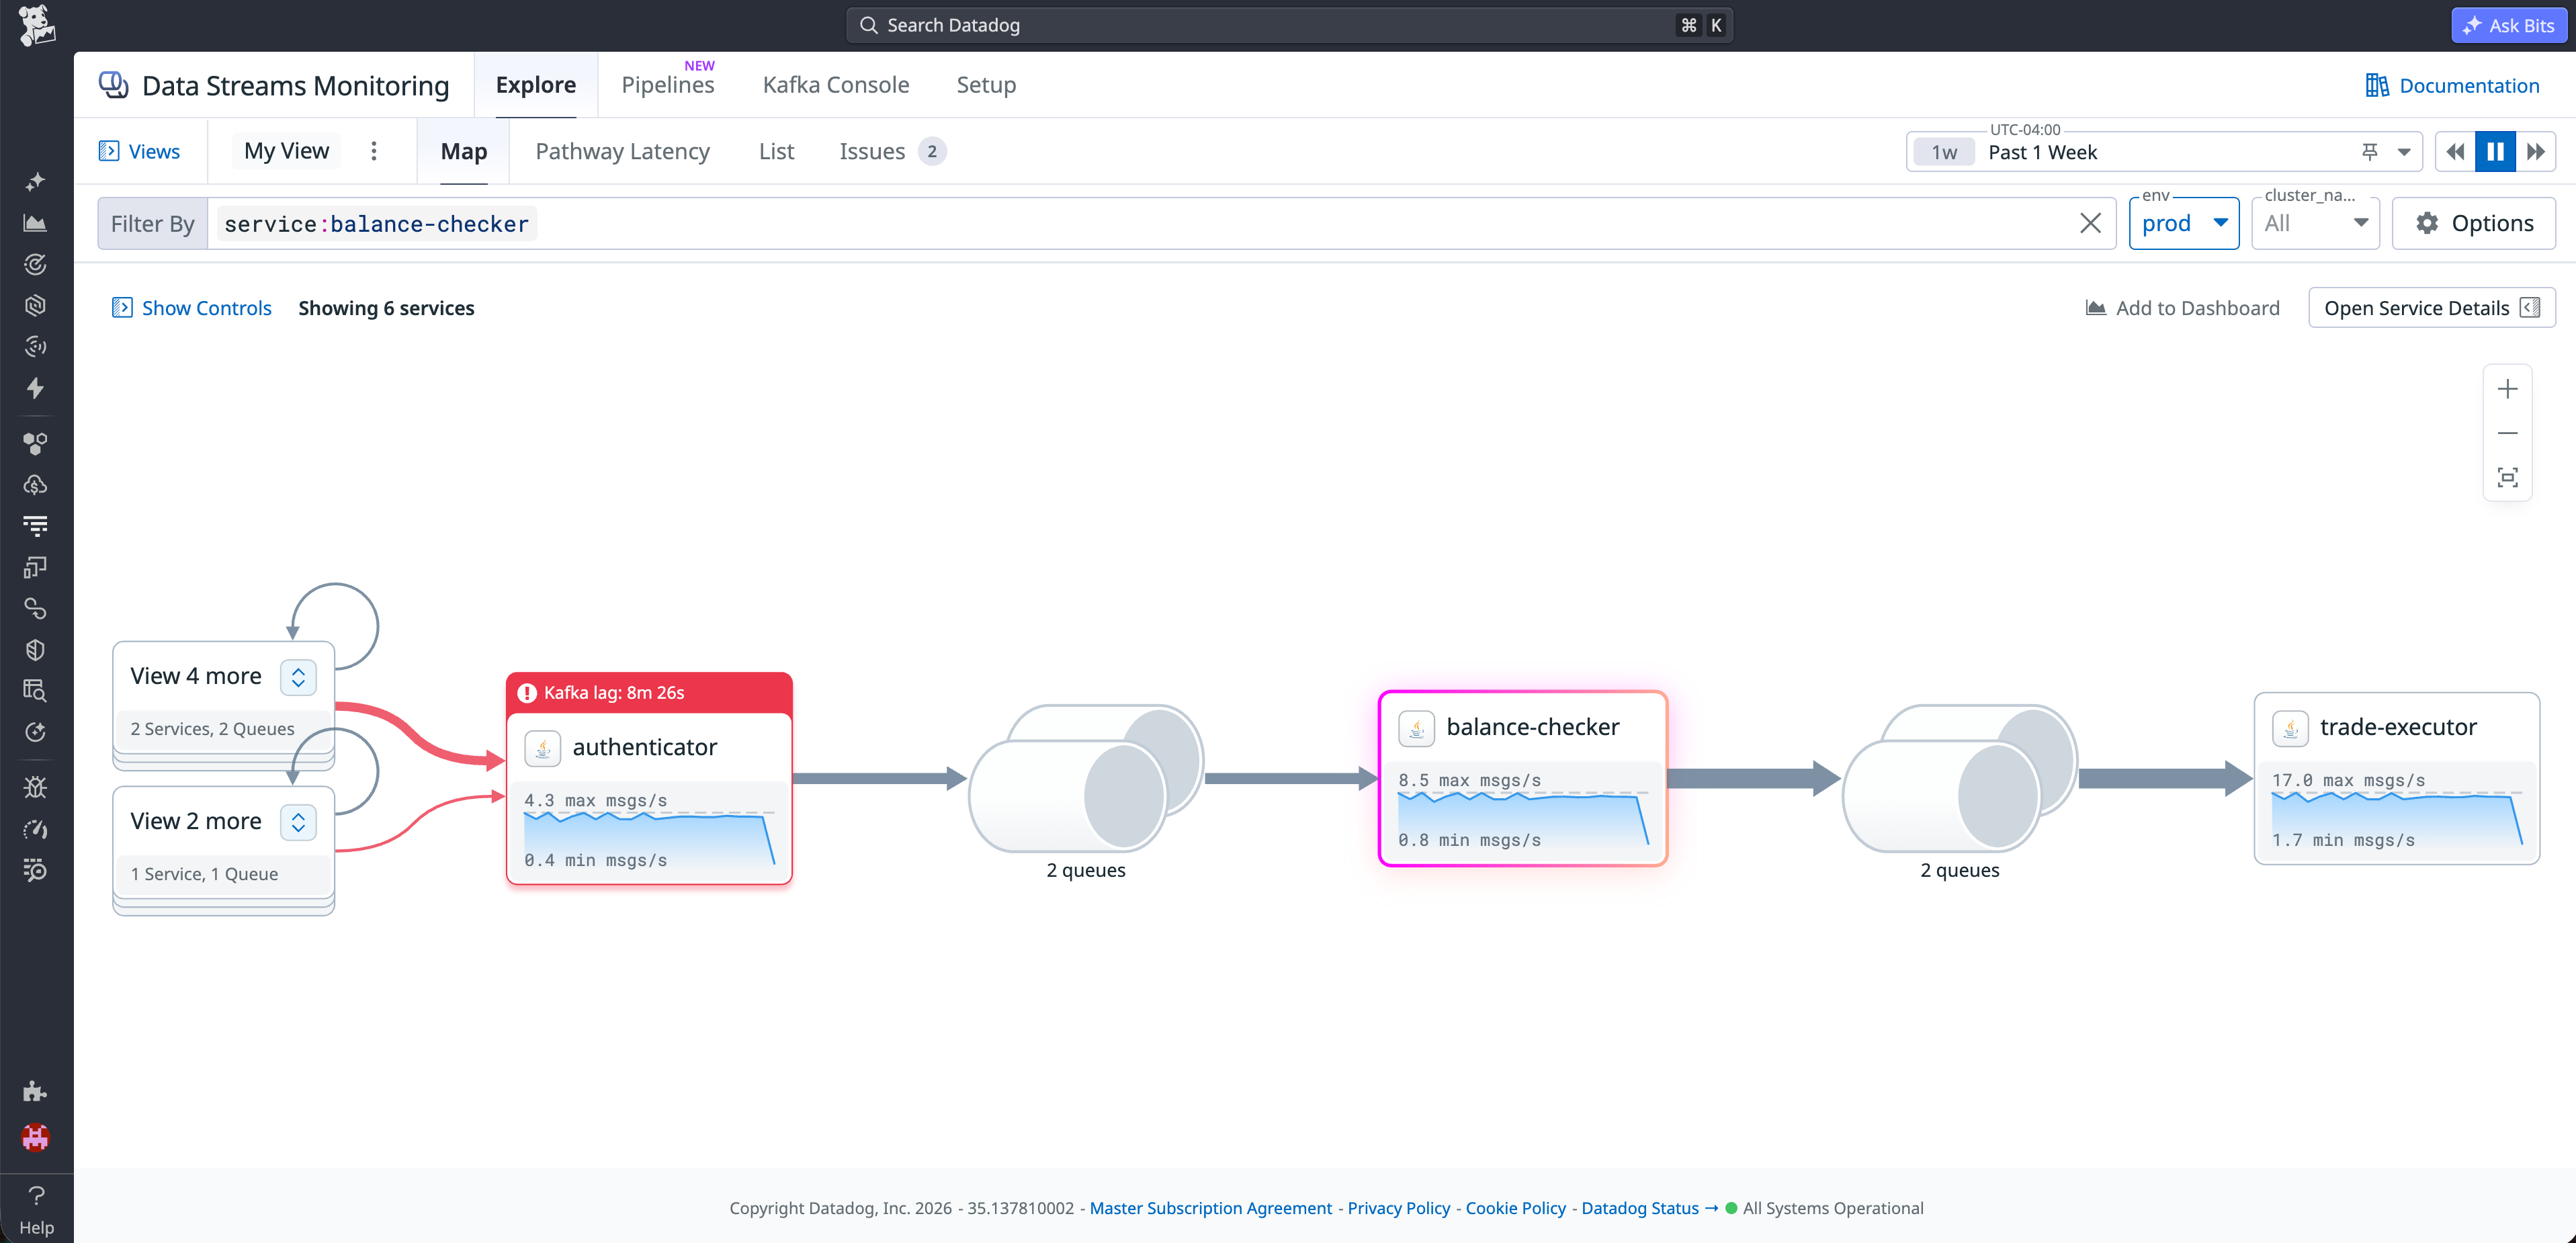The image size is (2576, 1243).
Task: Click the Datadog logo in sidebar
Action: tap(36, 25)
